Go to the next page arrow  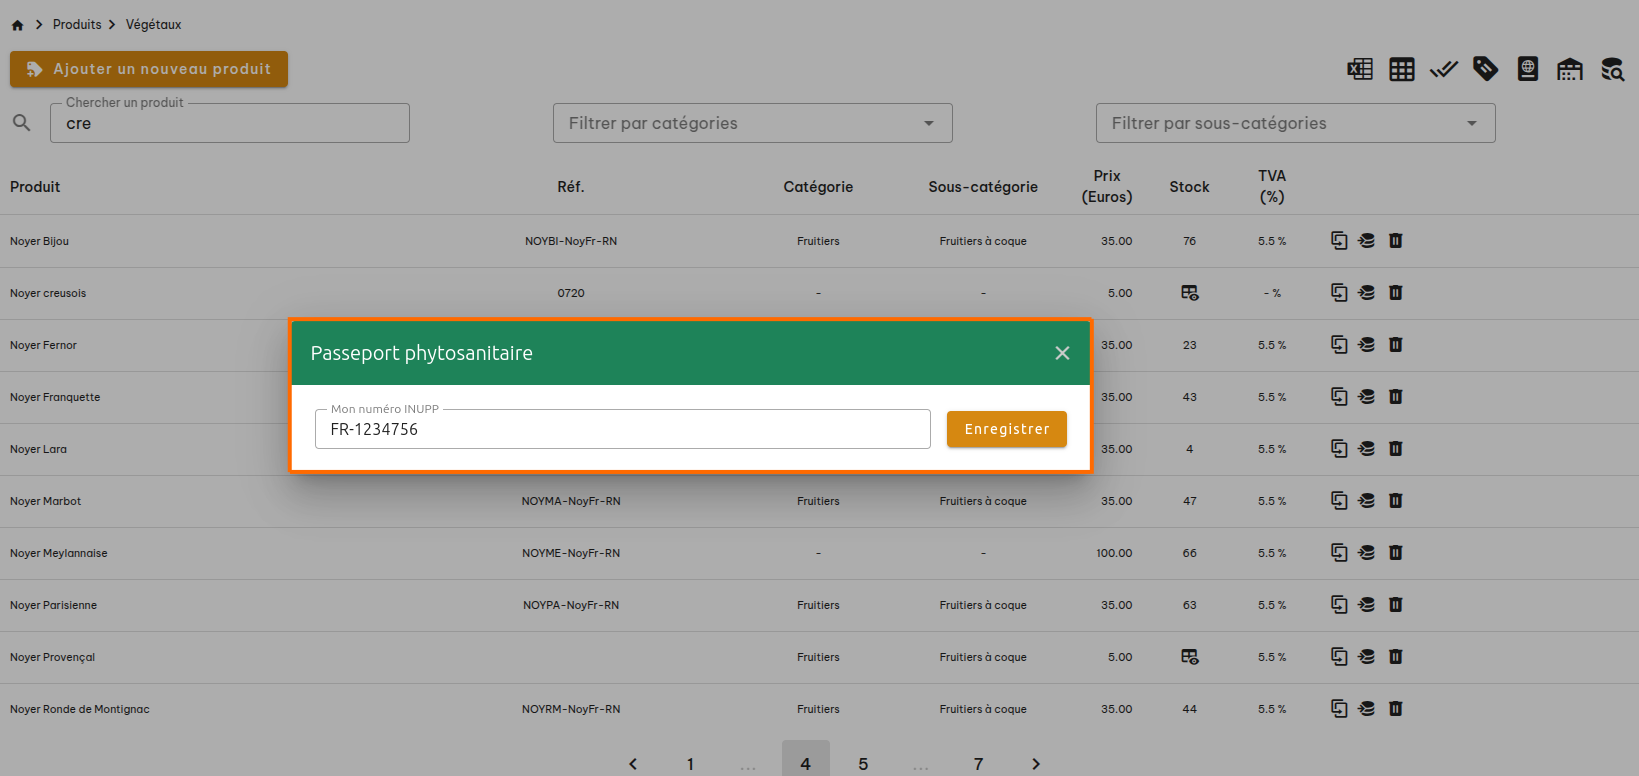click(1036, 764)
